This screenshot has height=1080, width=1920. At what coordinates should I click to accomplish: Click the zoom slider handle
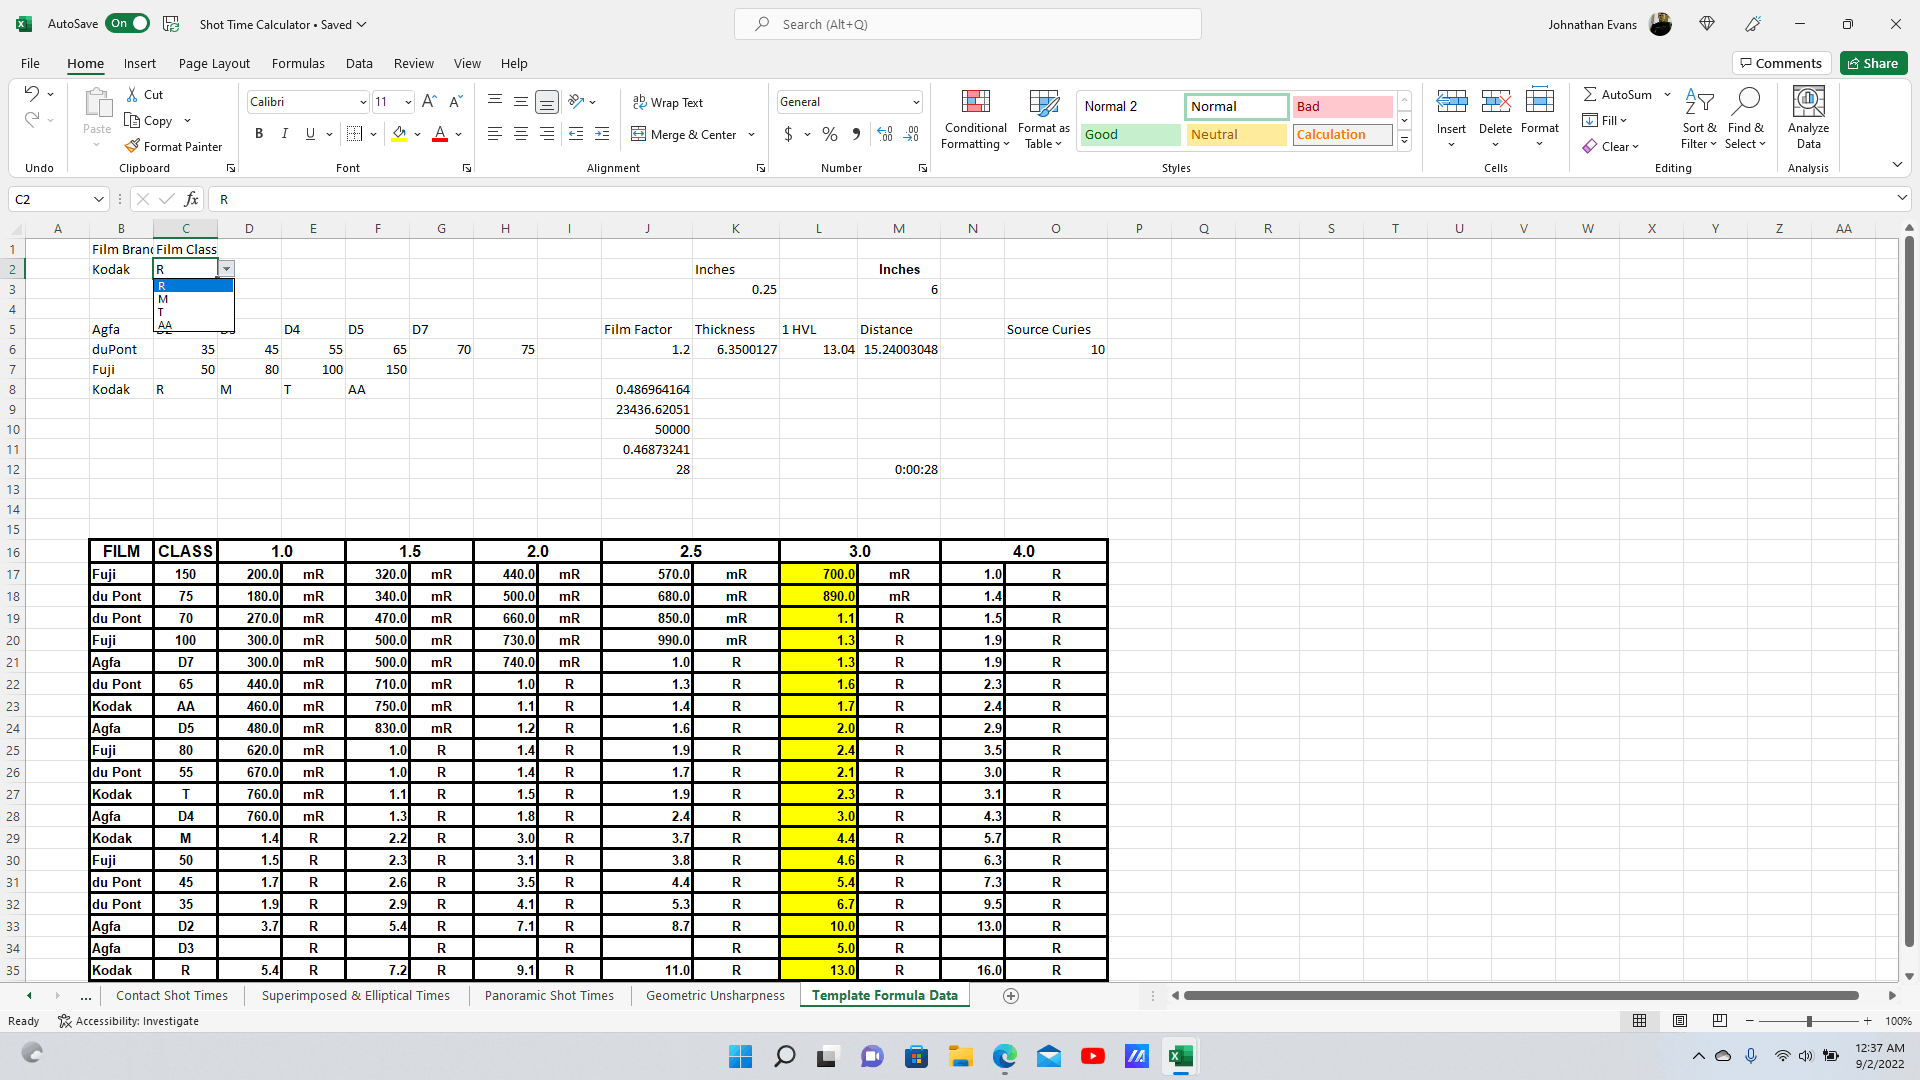tap(1808, 1021)
